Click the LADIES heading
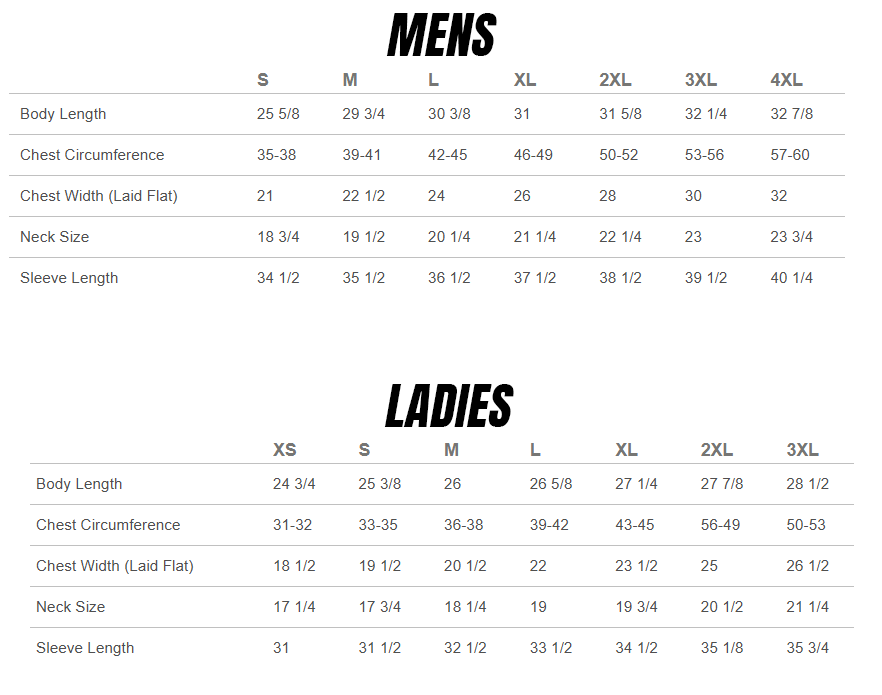Viewport: 882px width, 695px height. click(x=449, y=407)
